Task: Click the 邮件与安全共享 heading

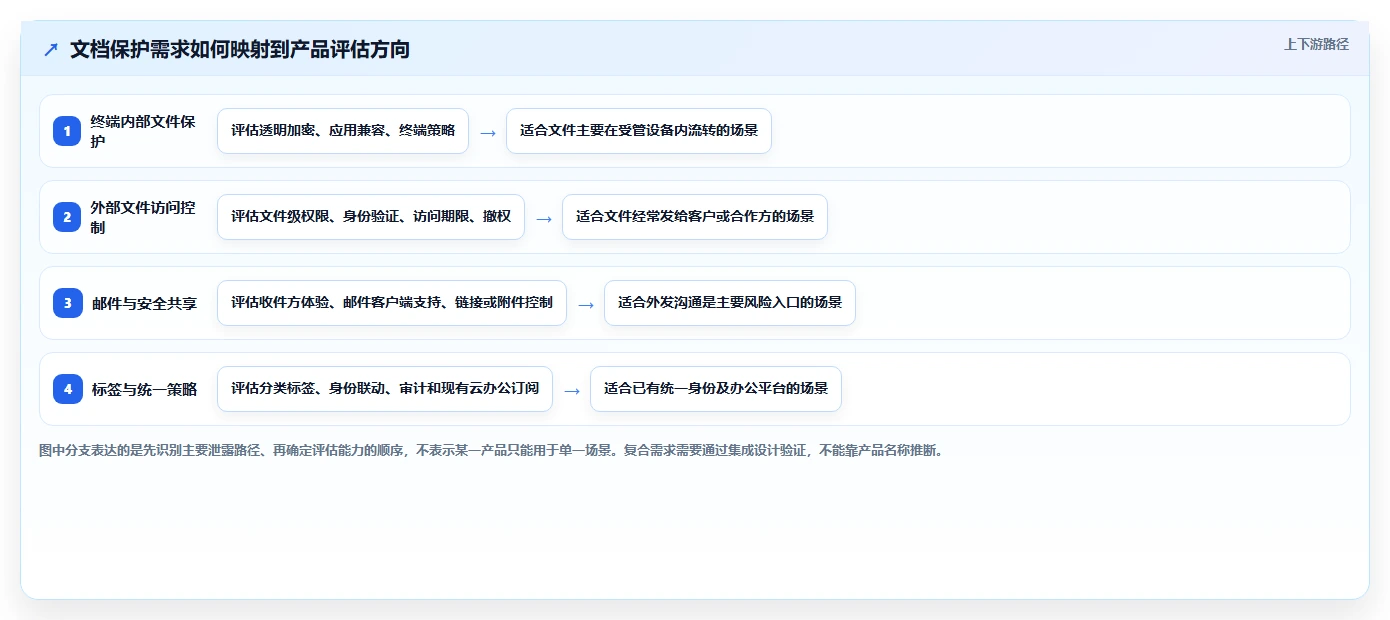Action: 144,303
